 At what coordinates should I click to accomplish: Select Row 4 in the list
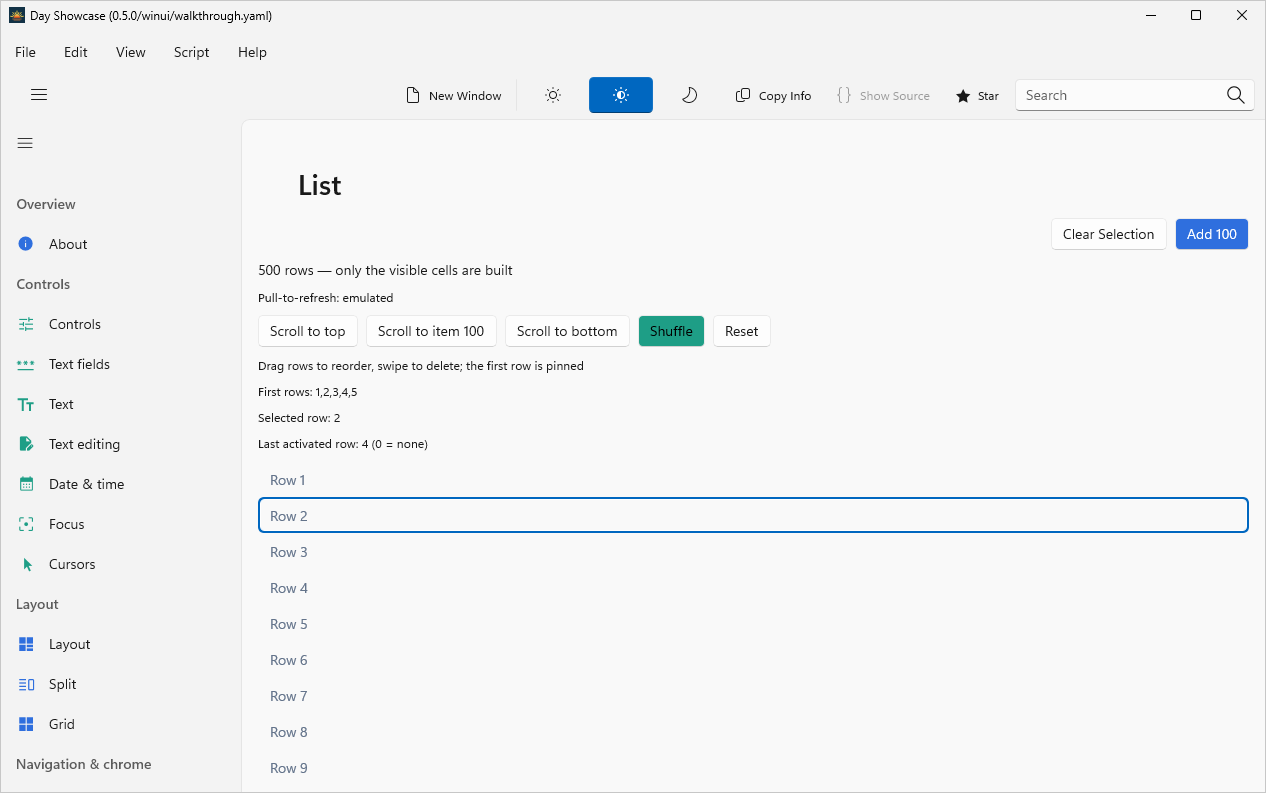[753, 588]
